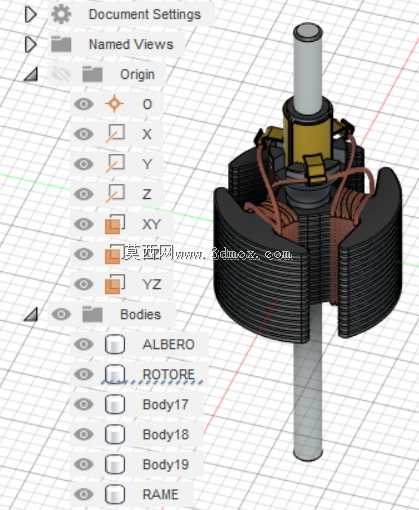This screenshot has width=419, height=510.
Task: Click the Body17 body icon
Action: tap(115, 404)
